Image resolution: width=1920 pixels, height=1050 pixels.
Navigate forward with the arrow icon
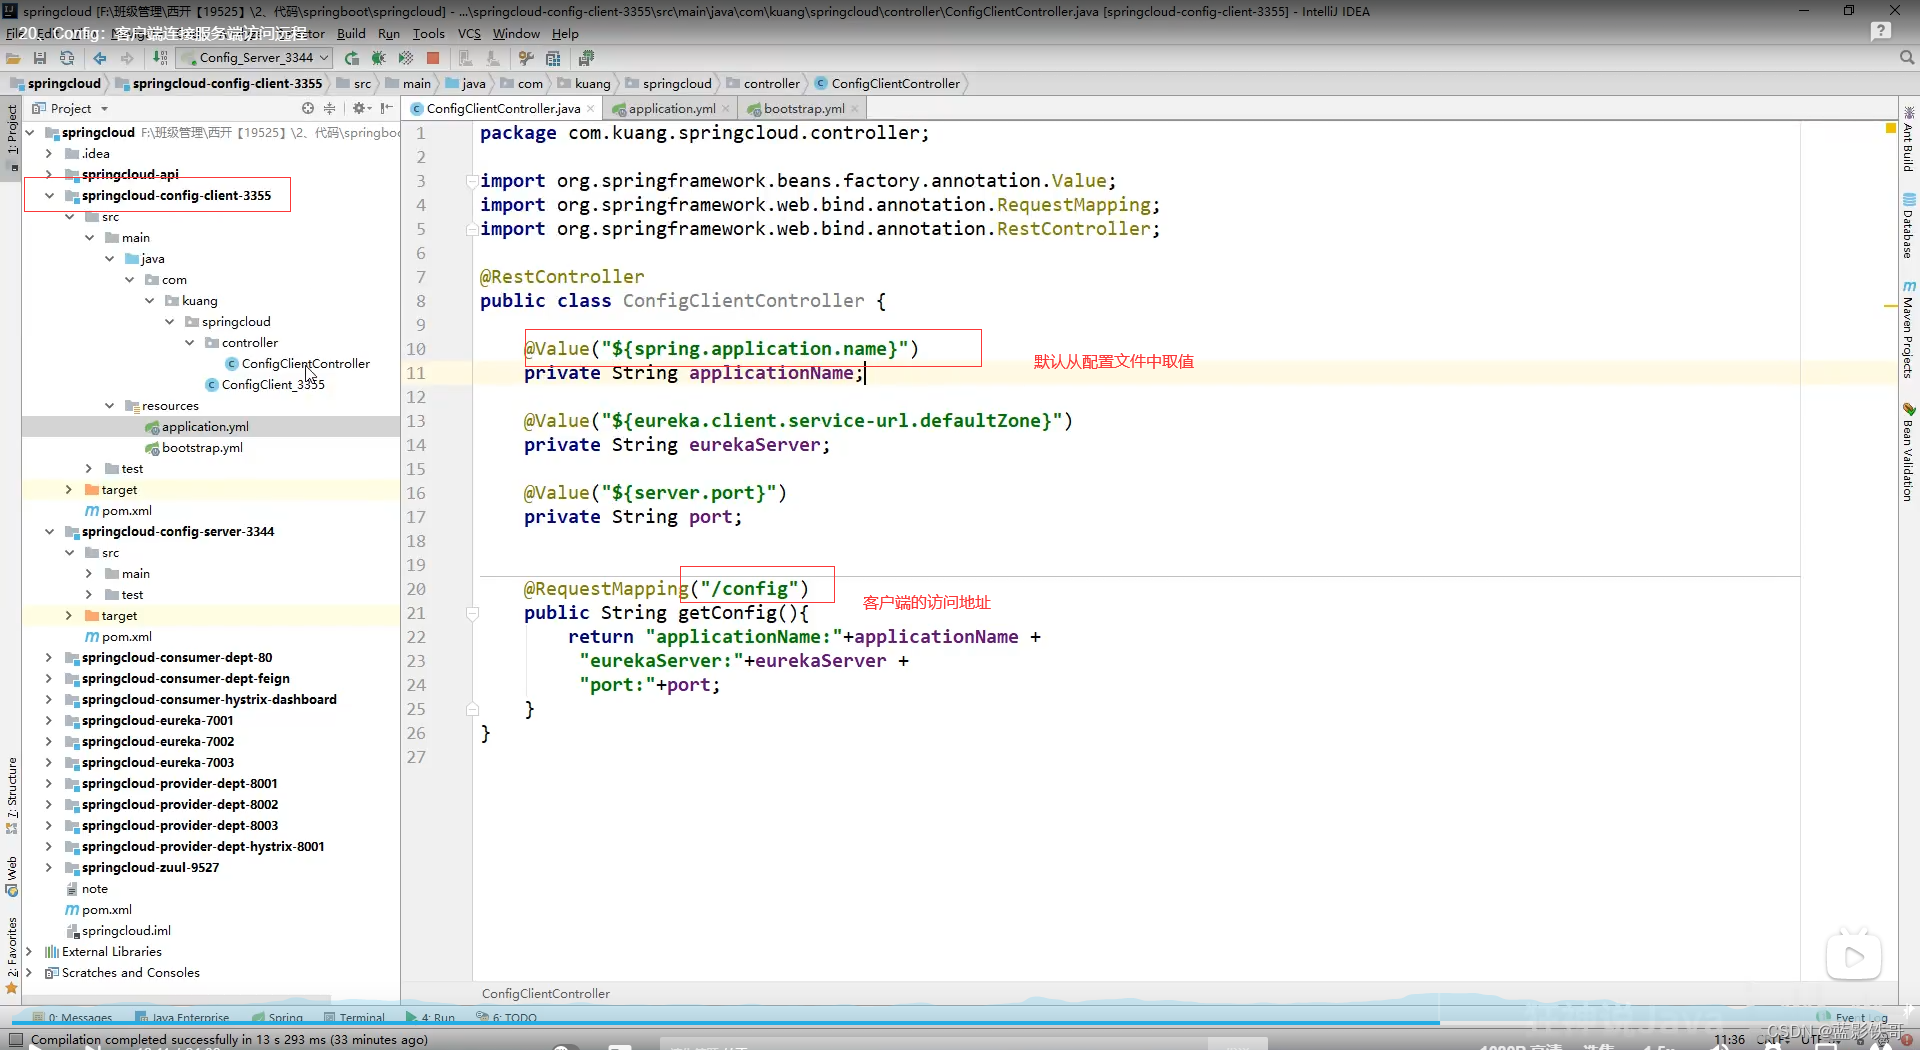point(127,58)
